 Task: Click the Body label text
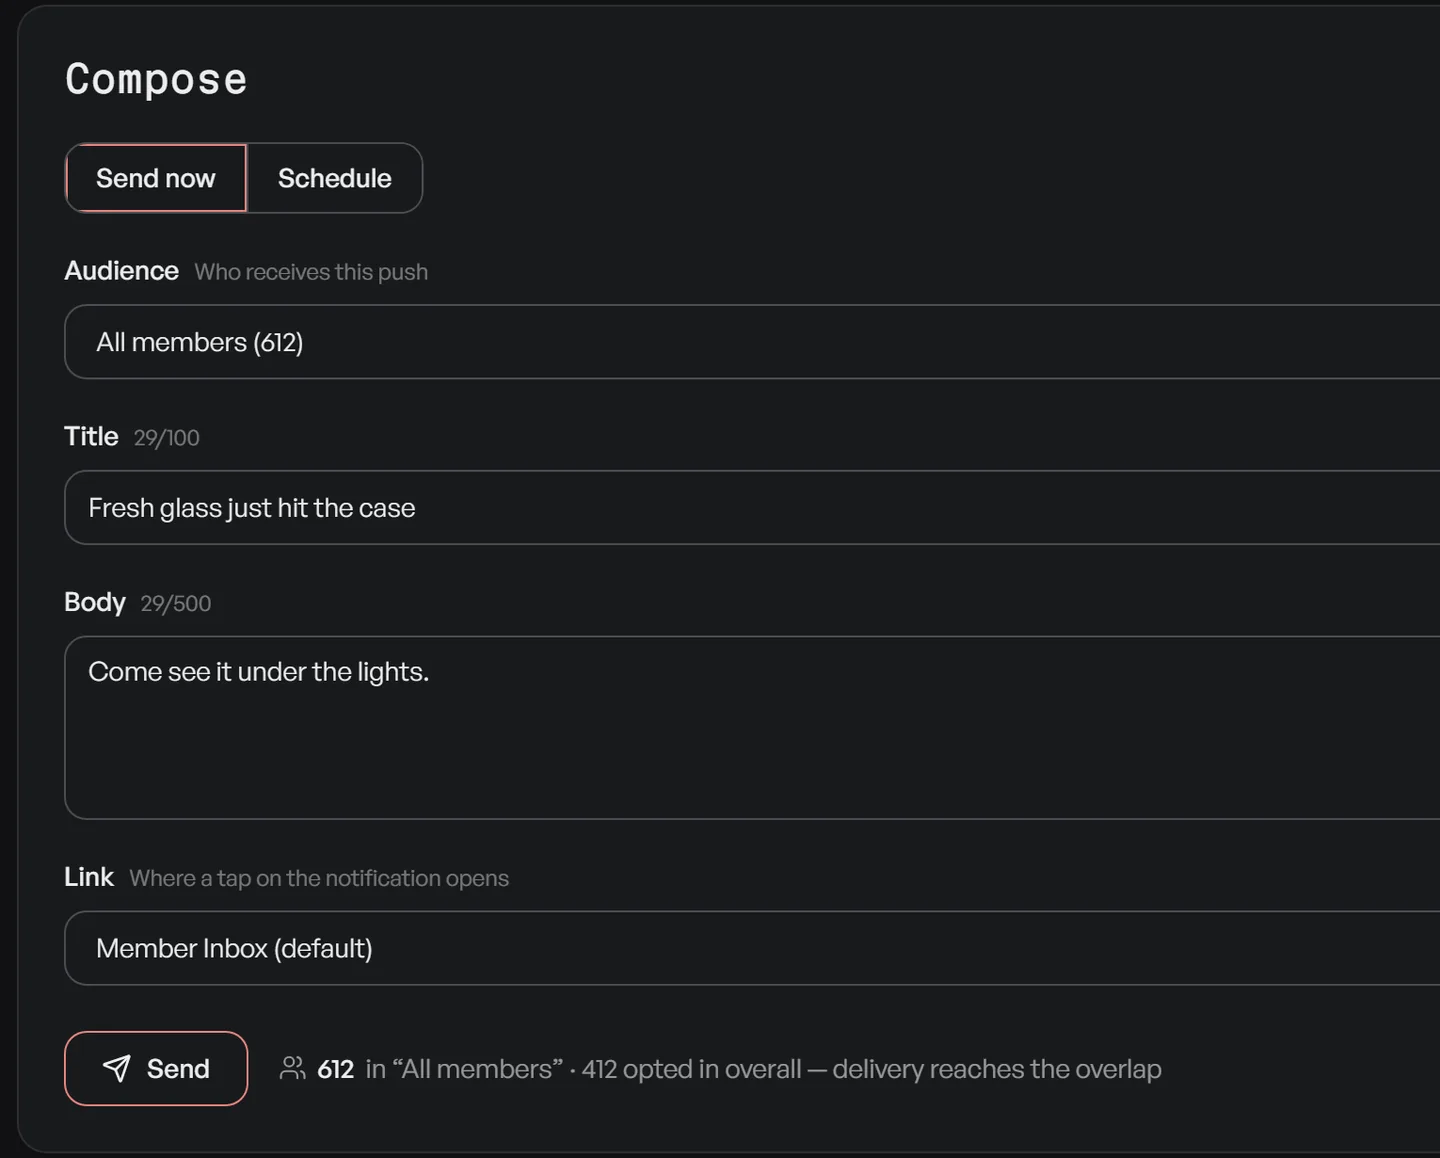(x=95, y=602)
